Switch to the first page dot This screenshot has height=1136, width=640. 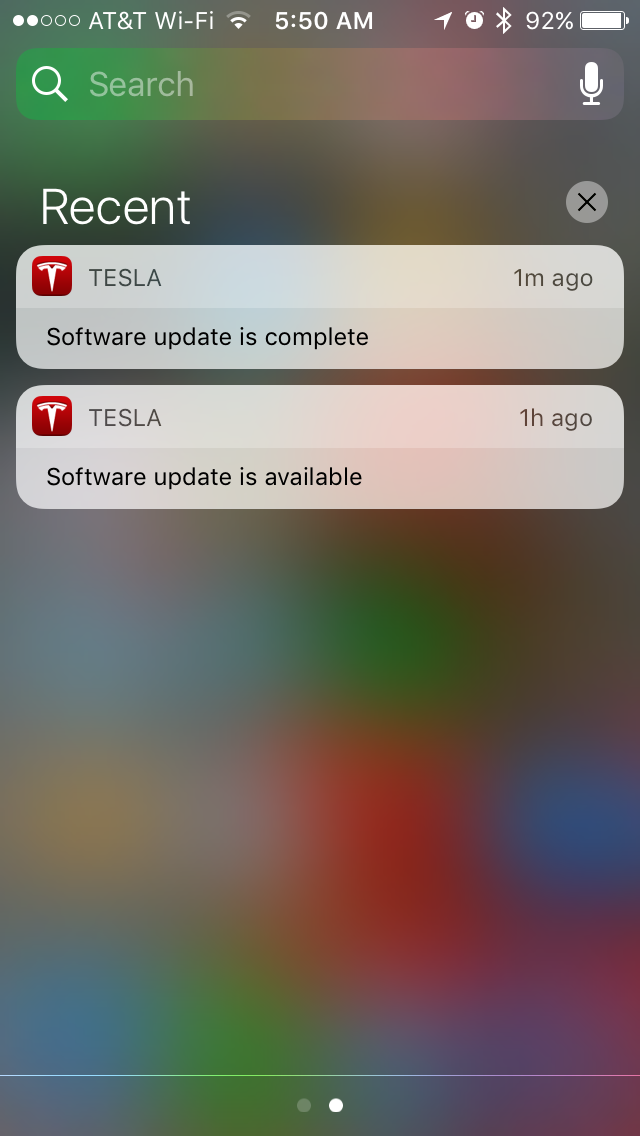(x=304, y=1105)
